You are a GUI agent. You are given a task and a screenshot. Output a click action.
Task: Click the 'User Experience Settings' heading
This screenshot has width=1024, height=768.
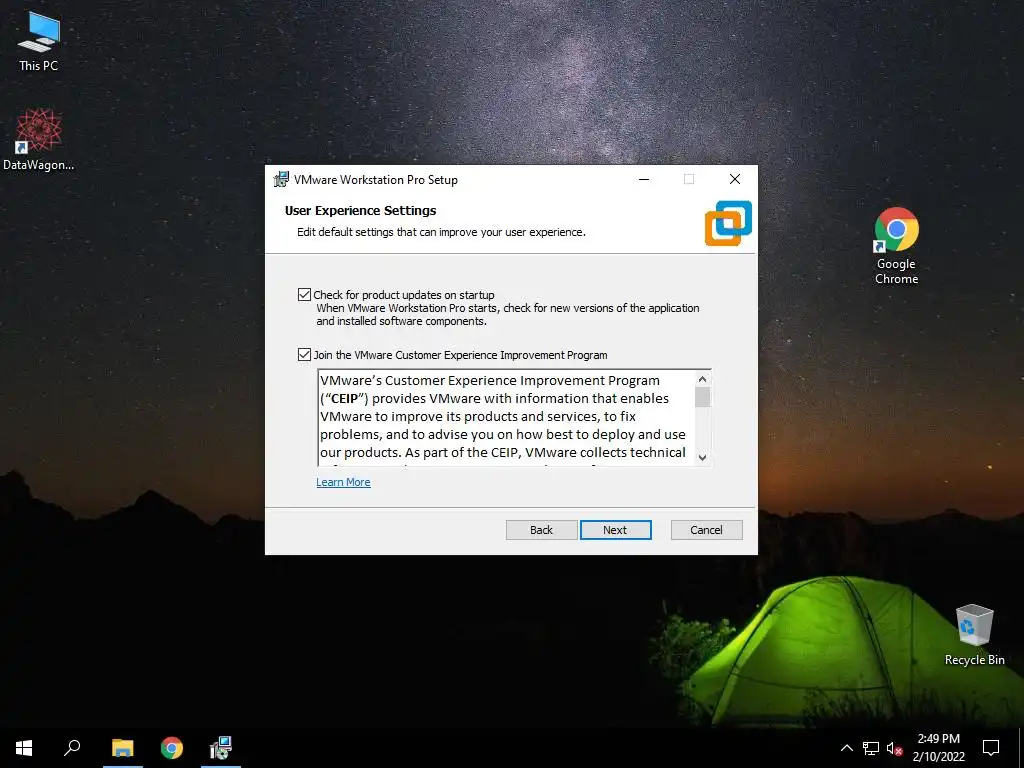(360, 210)
